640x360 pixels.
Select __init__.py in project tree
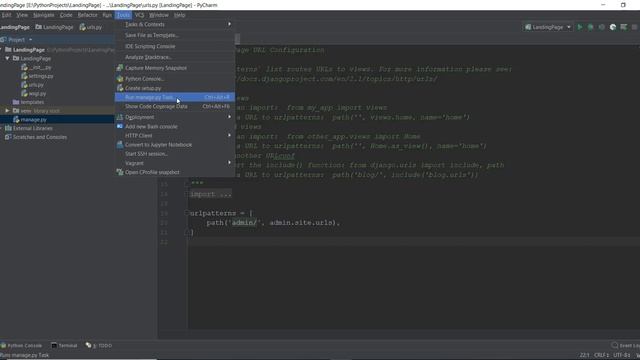click(x=36, y=67)
